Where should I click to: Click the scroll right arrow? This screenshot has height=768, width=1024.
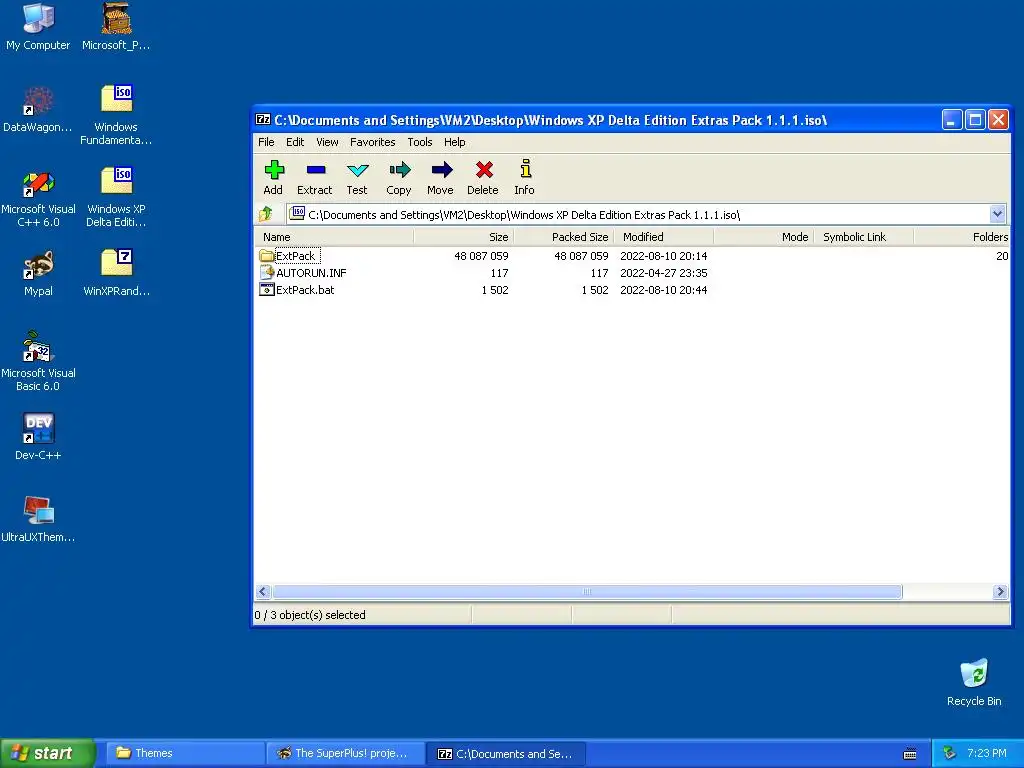(x=1000, y=592)
